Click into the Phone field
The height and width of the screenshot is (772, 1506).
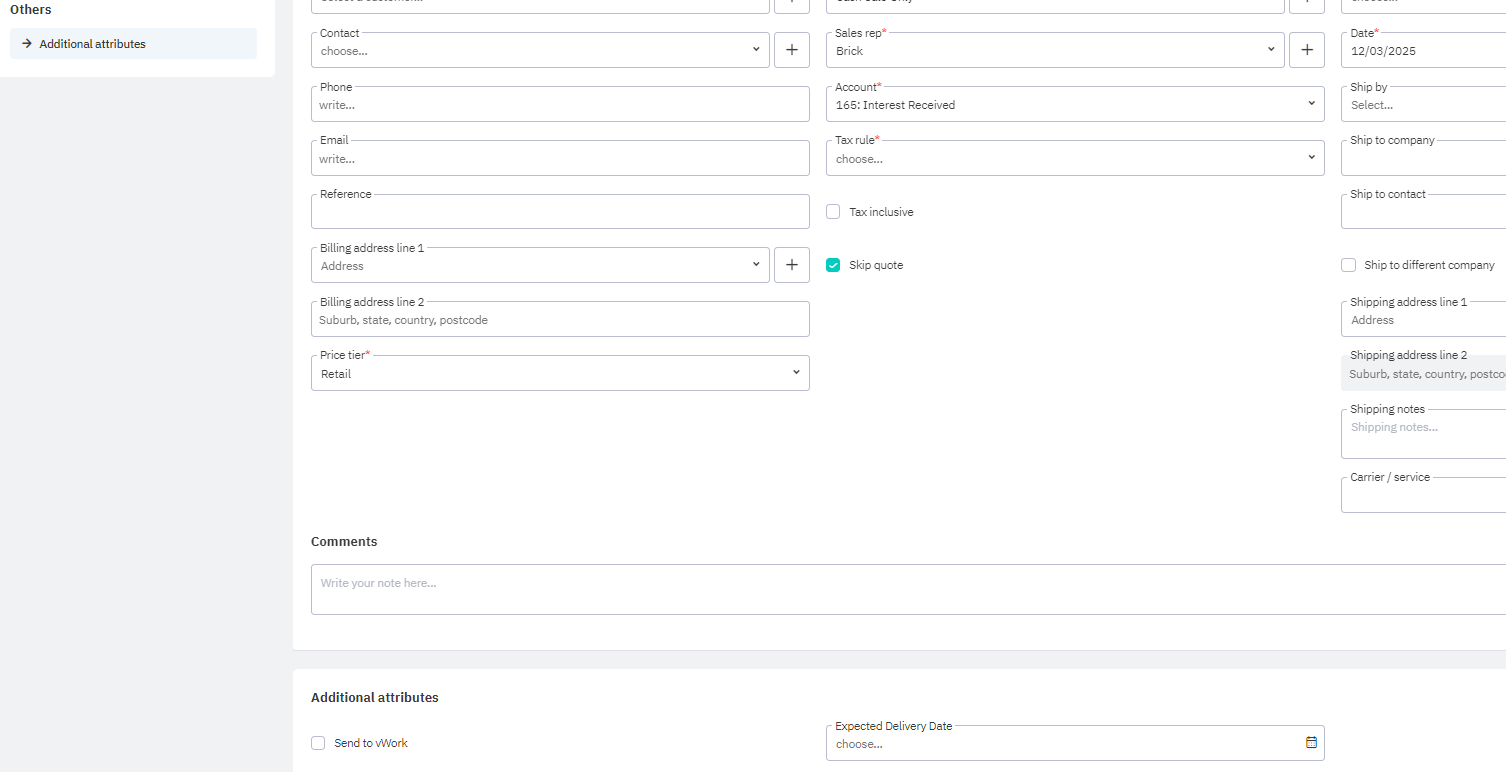pos(560,105)
